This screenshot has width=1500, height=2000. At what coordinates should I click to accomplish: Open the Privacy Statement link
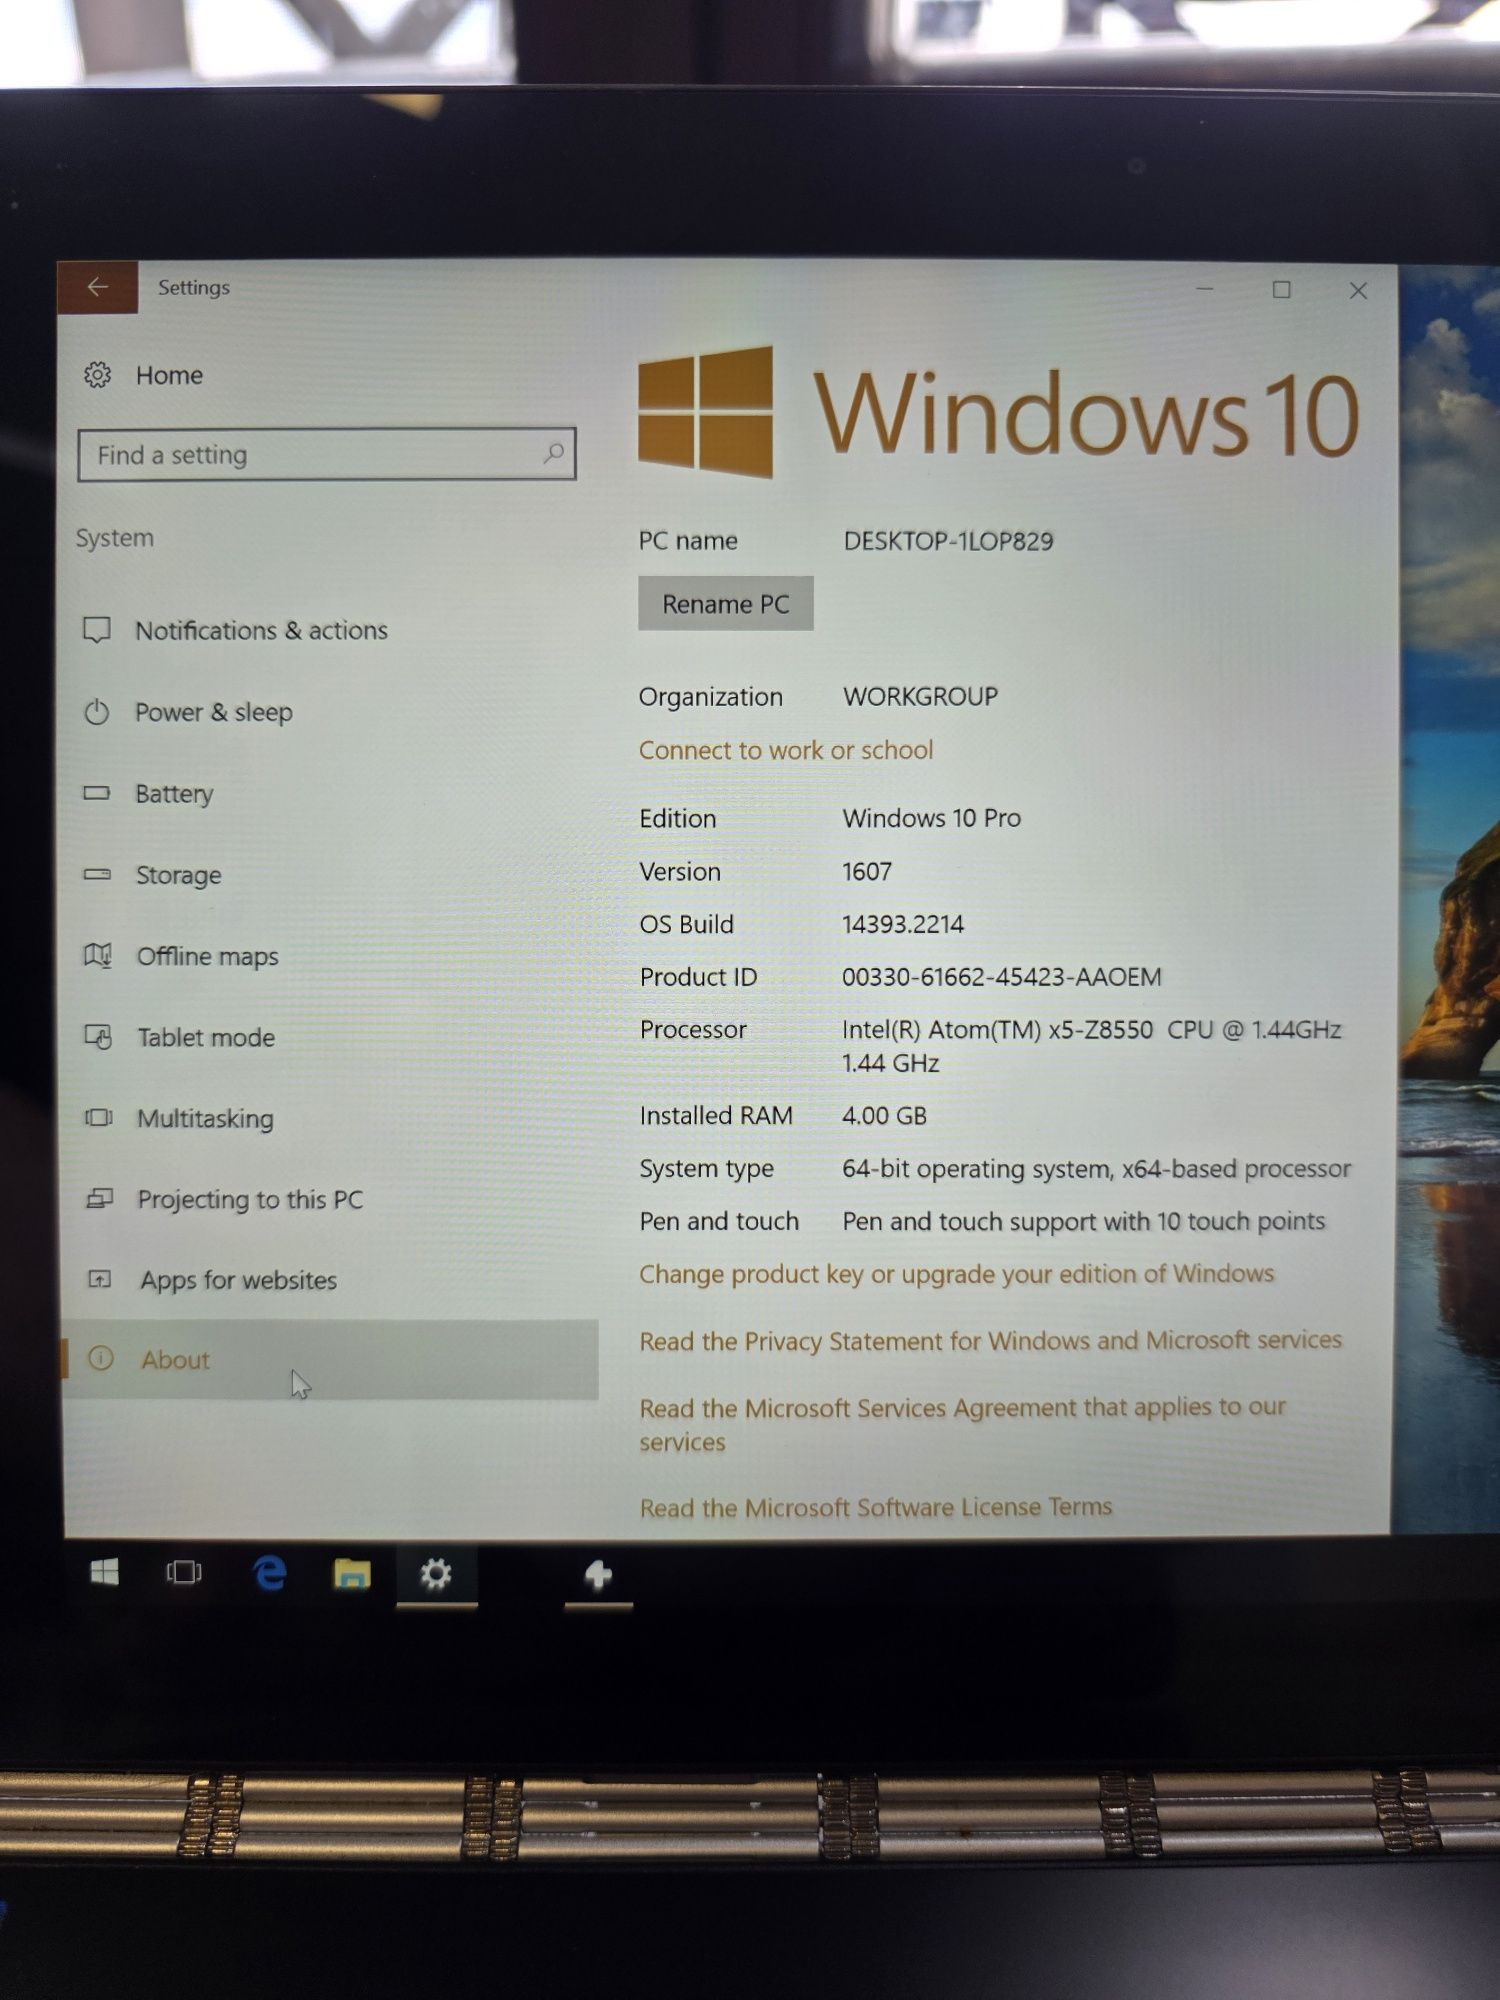click(x=991, y=1340)
